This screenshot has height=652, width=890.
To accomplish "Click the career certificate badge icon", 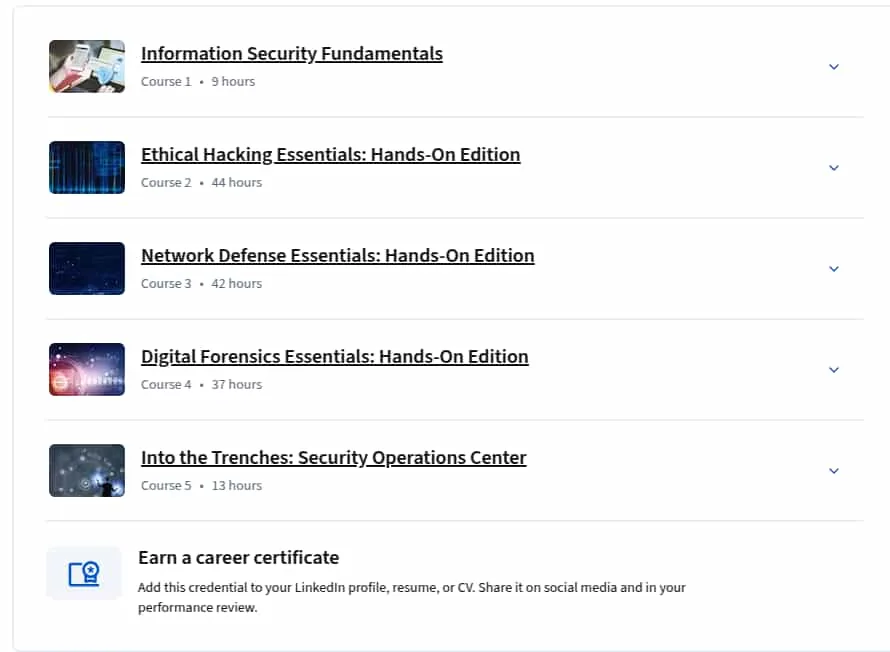I will click(84, 573).
